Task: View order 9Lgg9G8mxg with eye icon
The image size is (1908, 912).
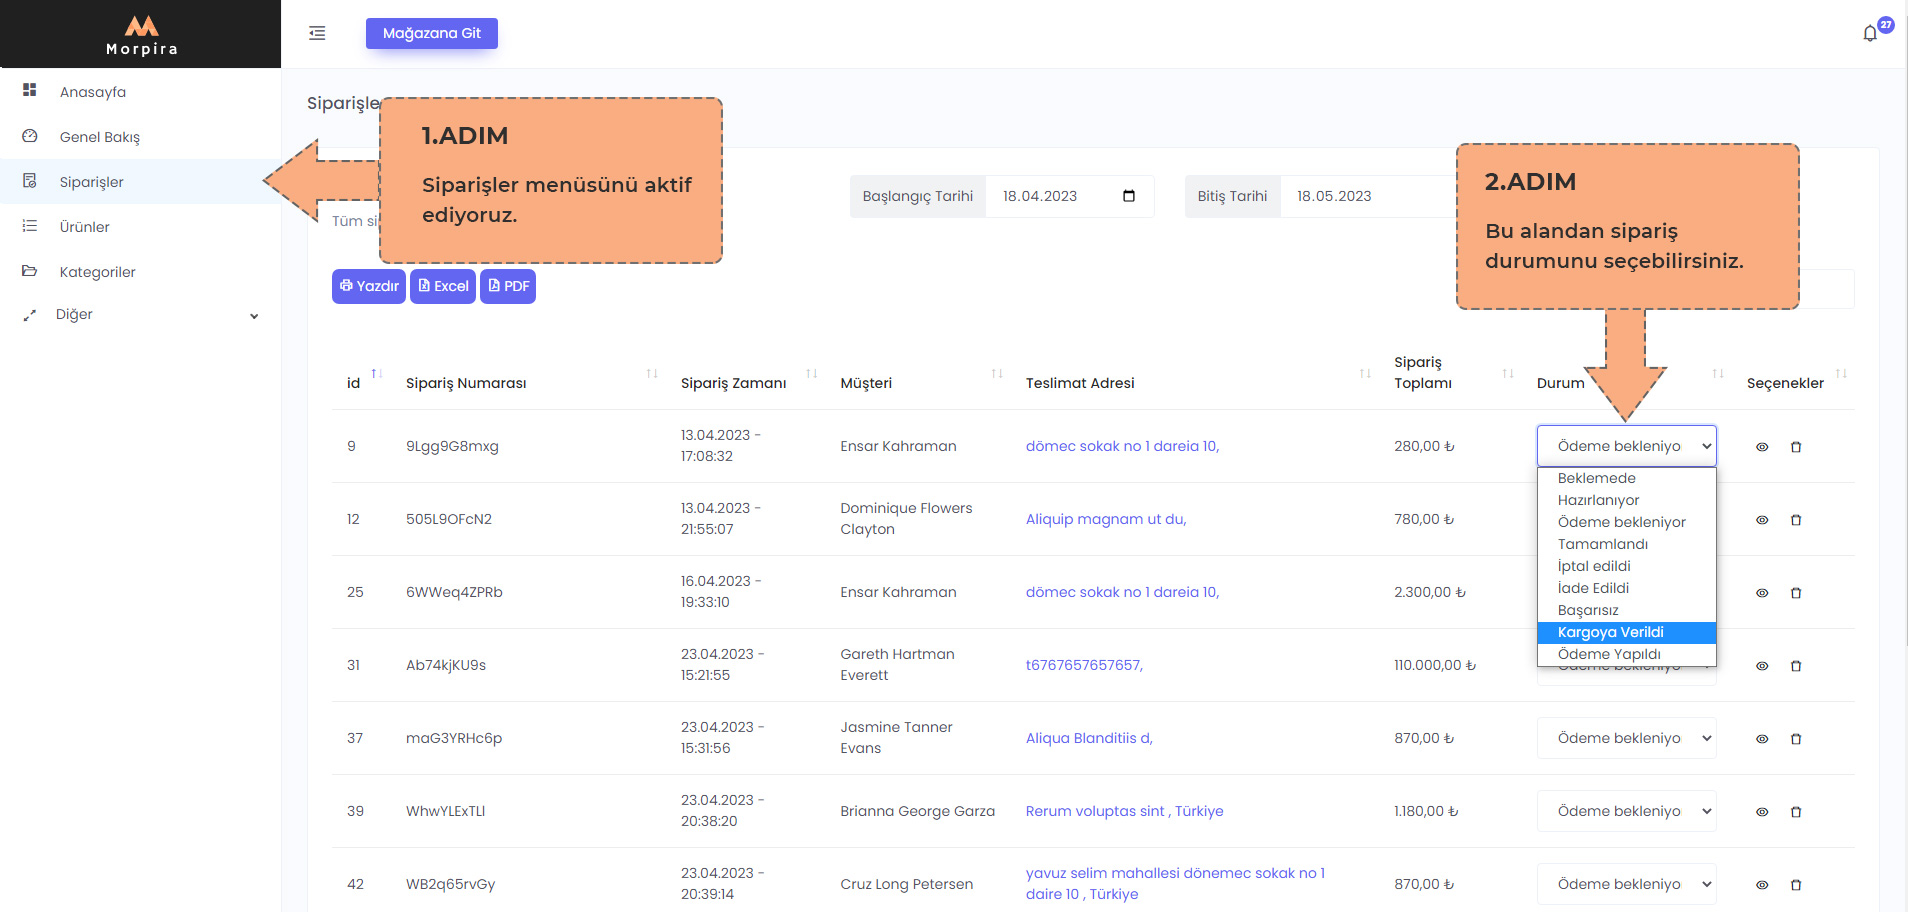Action: 1762,447
